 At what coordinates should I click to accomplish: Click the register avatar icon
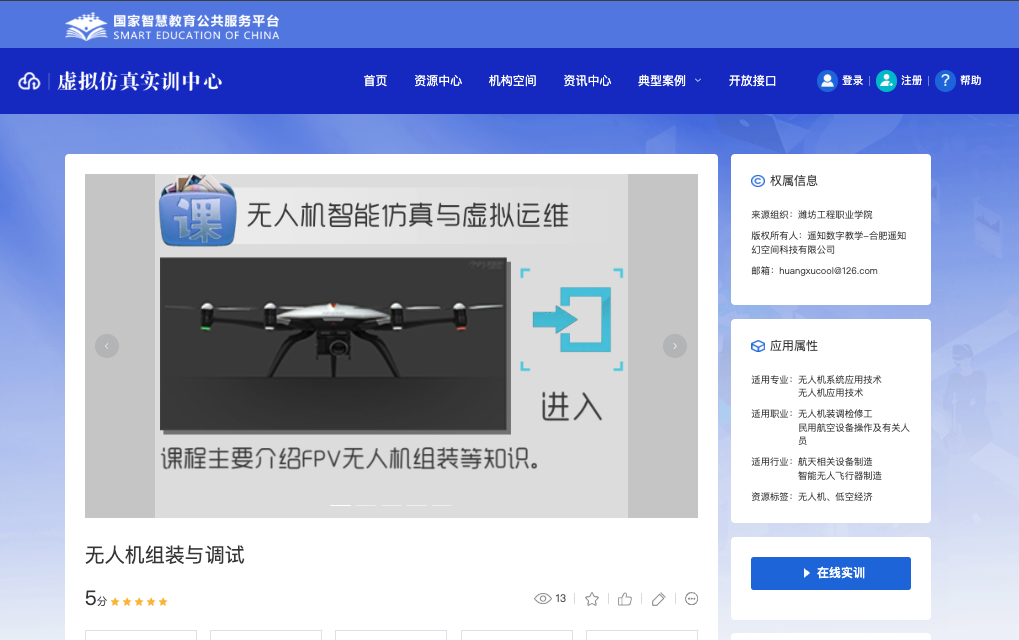coord(886,81)
